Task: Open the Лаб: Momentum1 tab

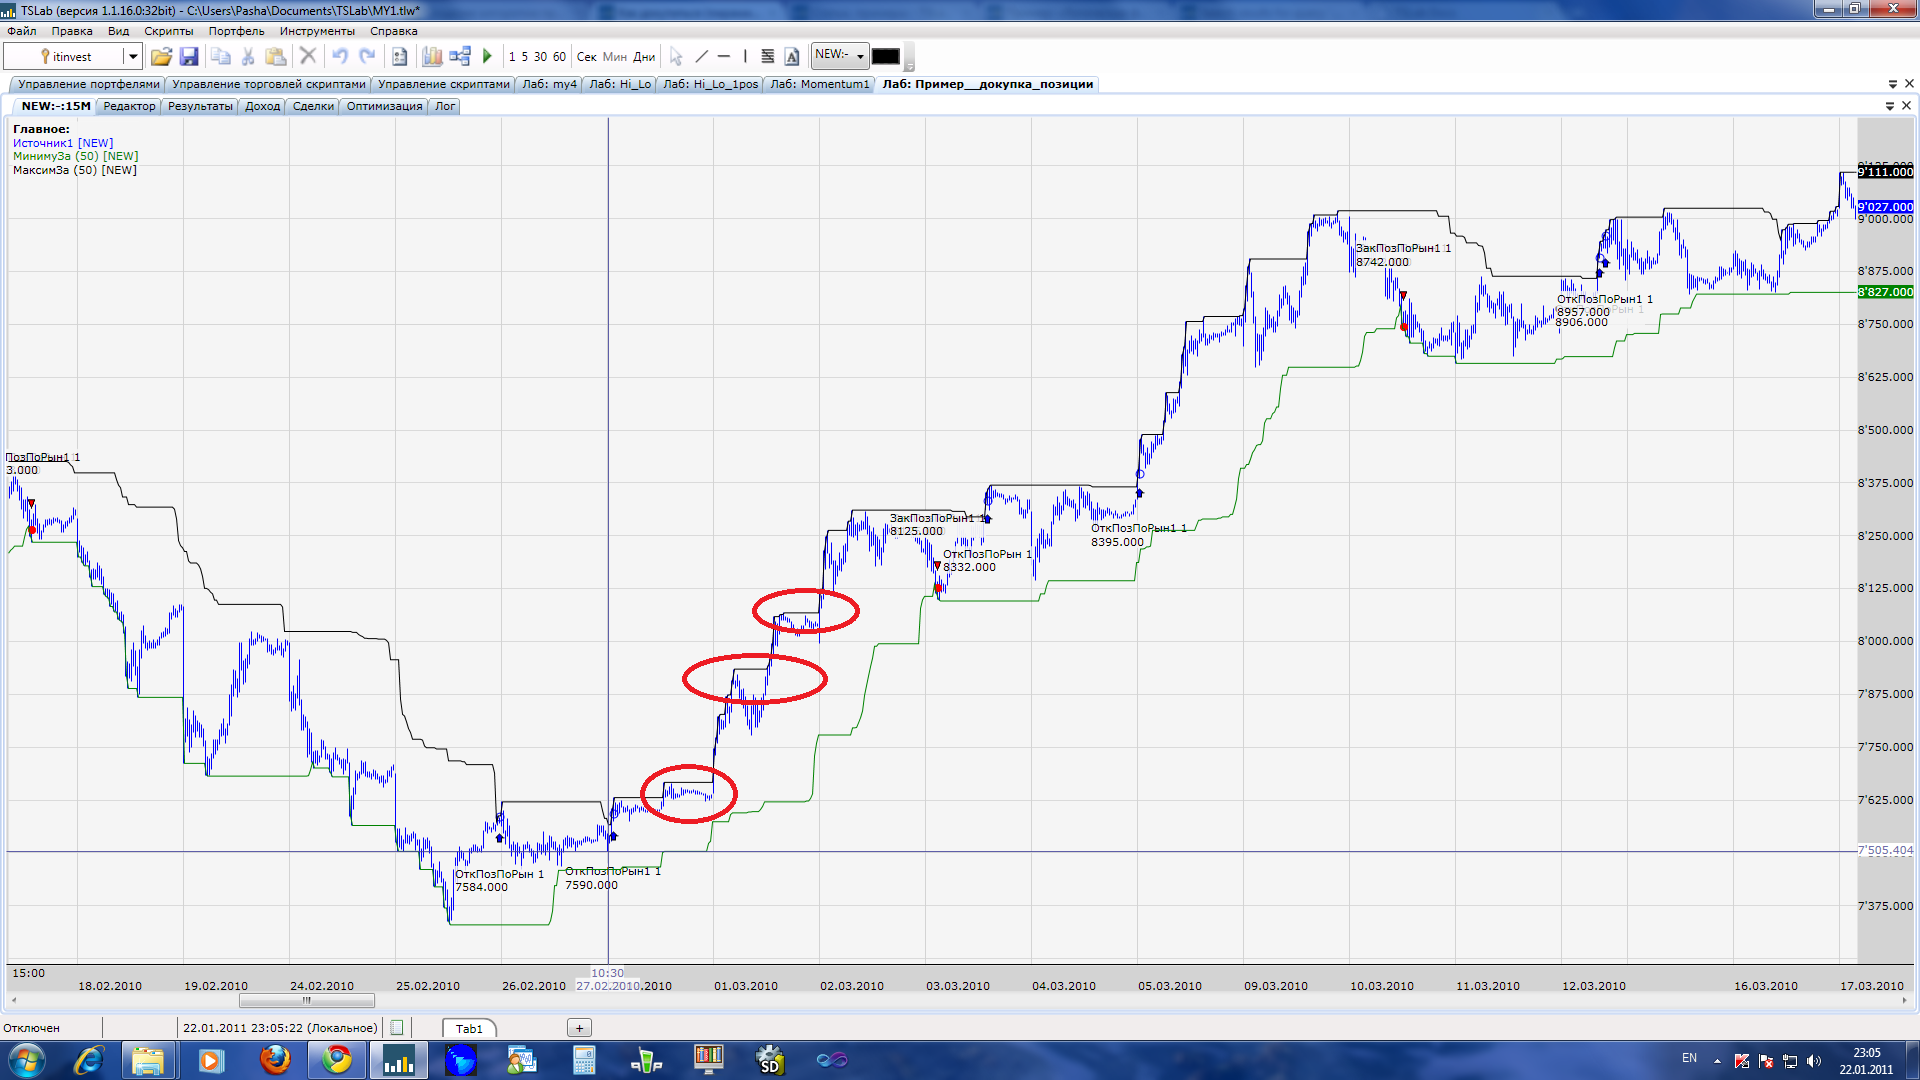Action: 819,84
